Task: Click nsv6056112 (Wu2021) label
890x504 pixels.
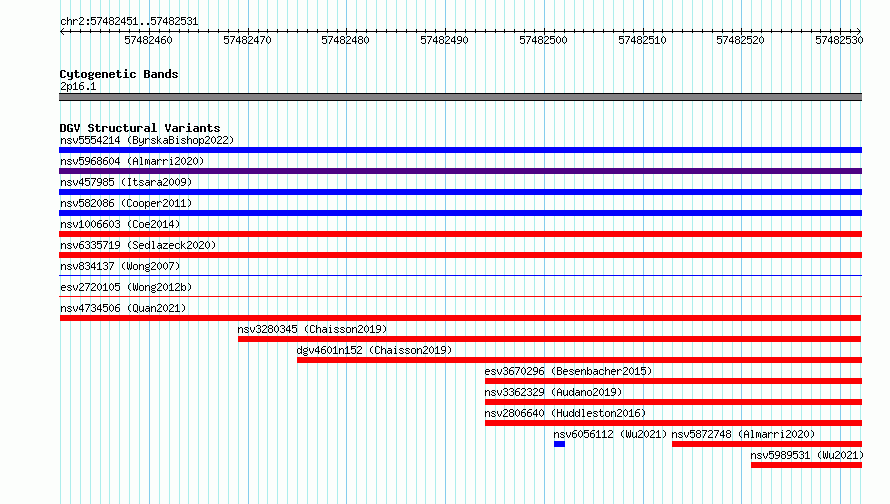Action: (610, 434)
